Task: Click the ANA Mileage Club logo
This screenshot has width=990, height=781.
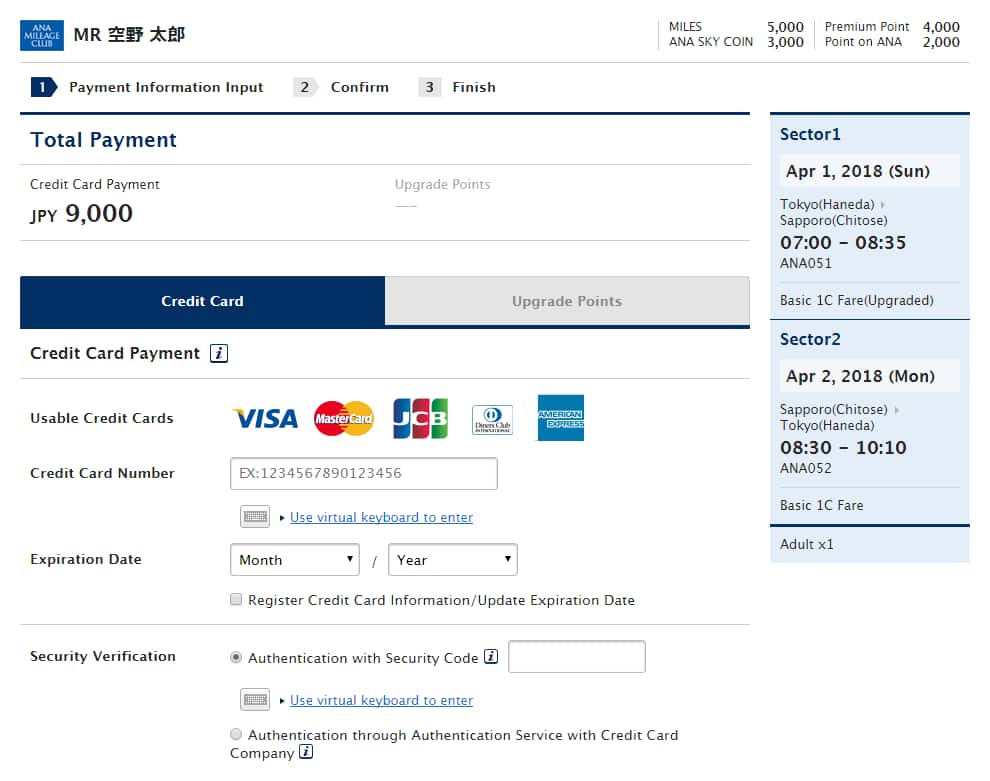Action: click(42, 35)
